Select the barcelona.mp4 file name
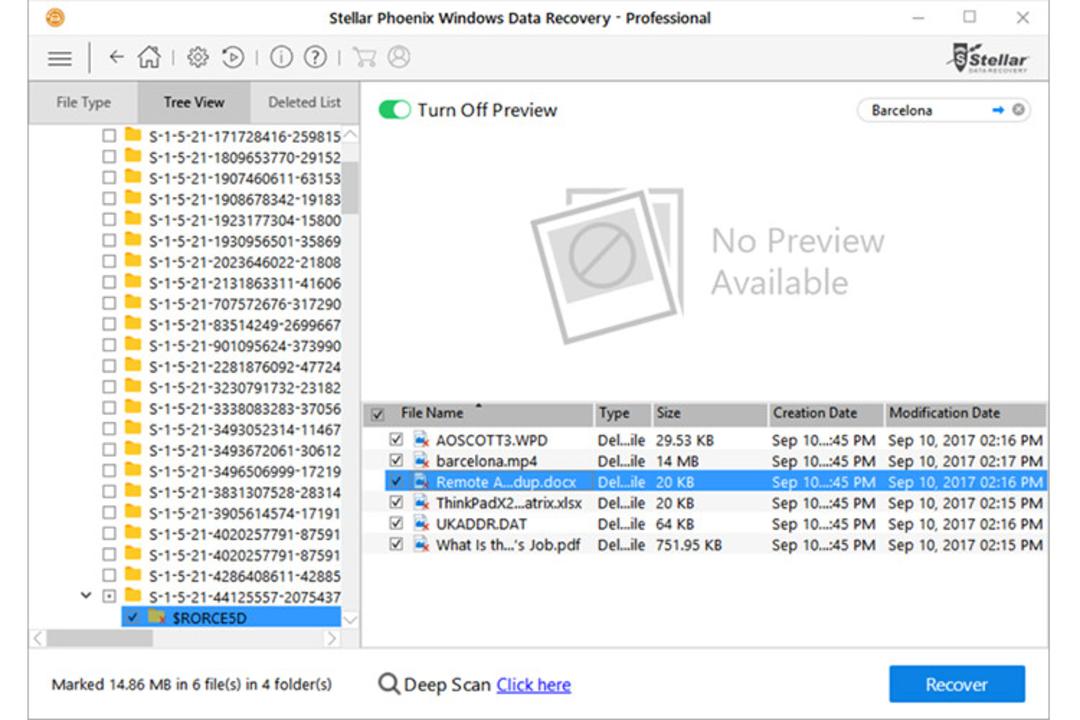This screenshot has height=720, width=1080. pyautogui.click(x=486, y=461)
